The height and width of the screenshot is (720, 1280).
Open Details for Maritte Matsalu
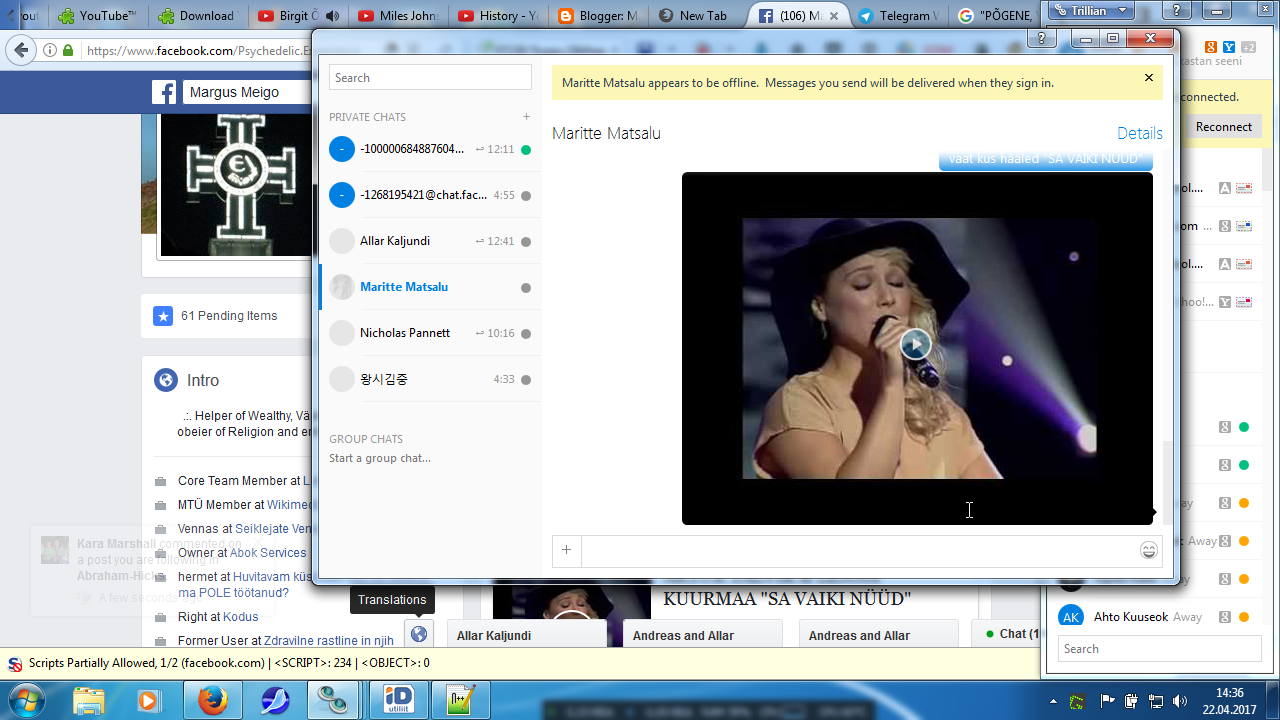coord(1139,134)
